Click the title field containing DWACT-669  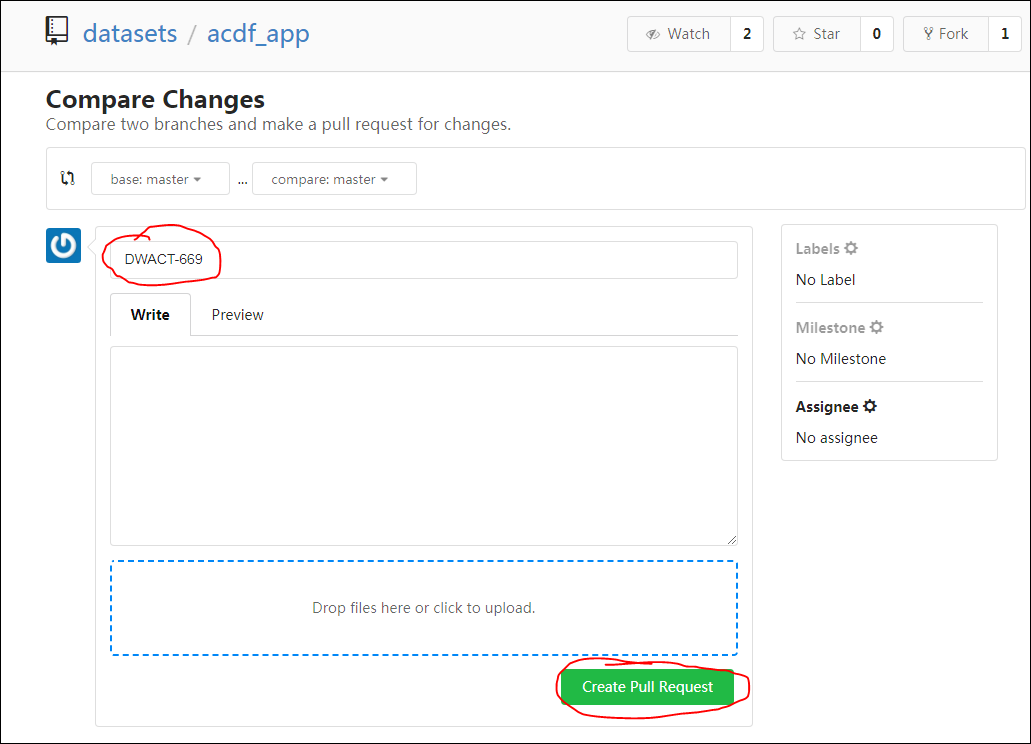click(x=423, y=260)
